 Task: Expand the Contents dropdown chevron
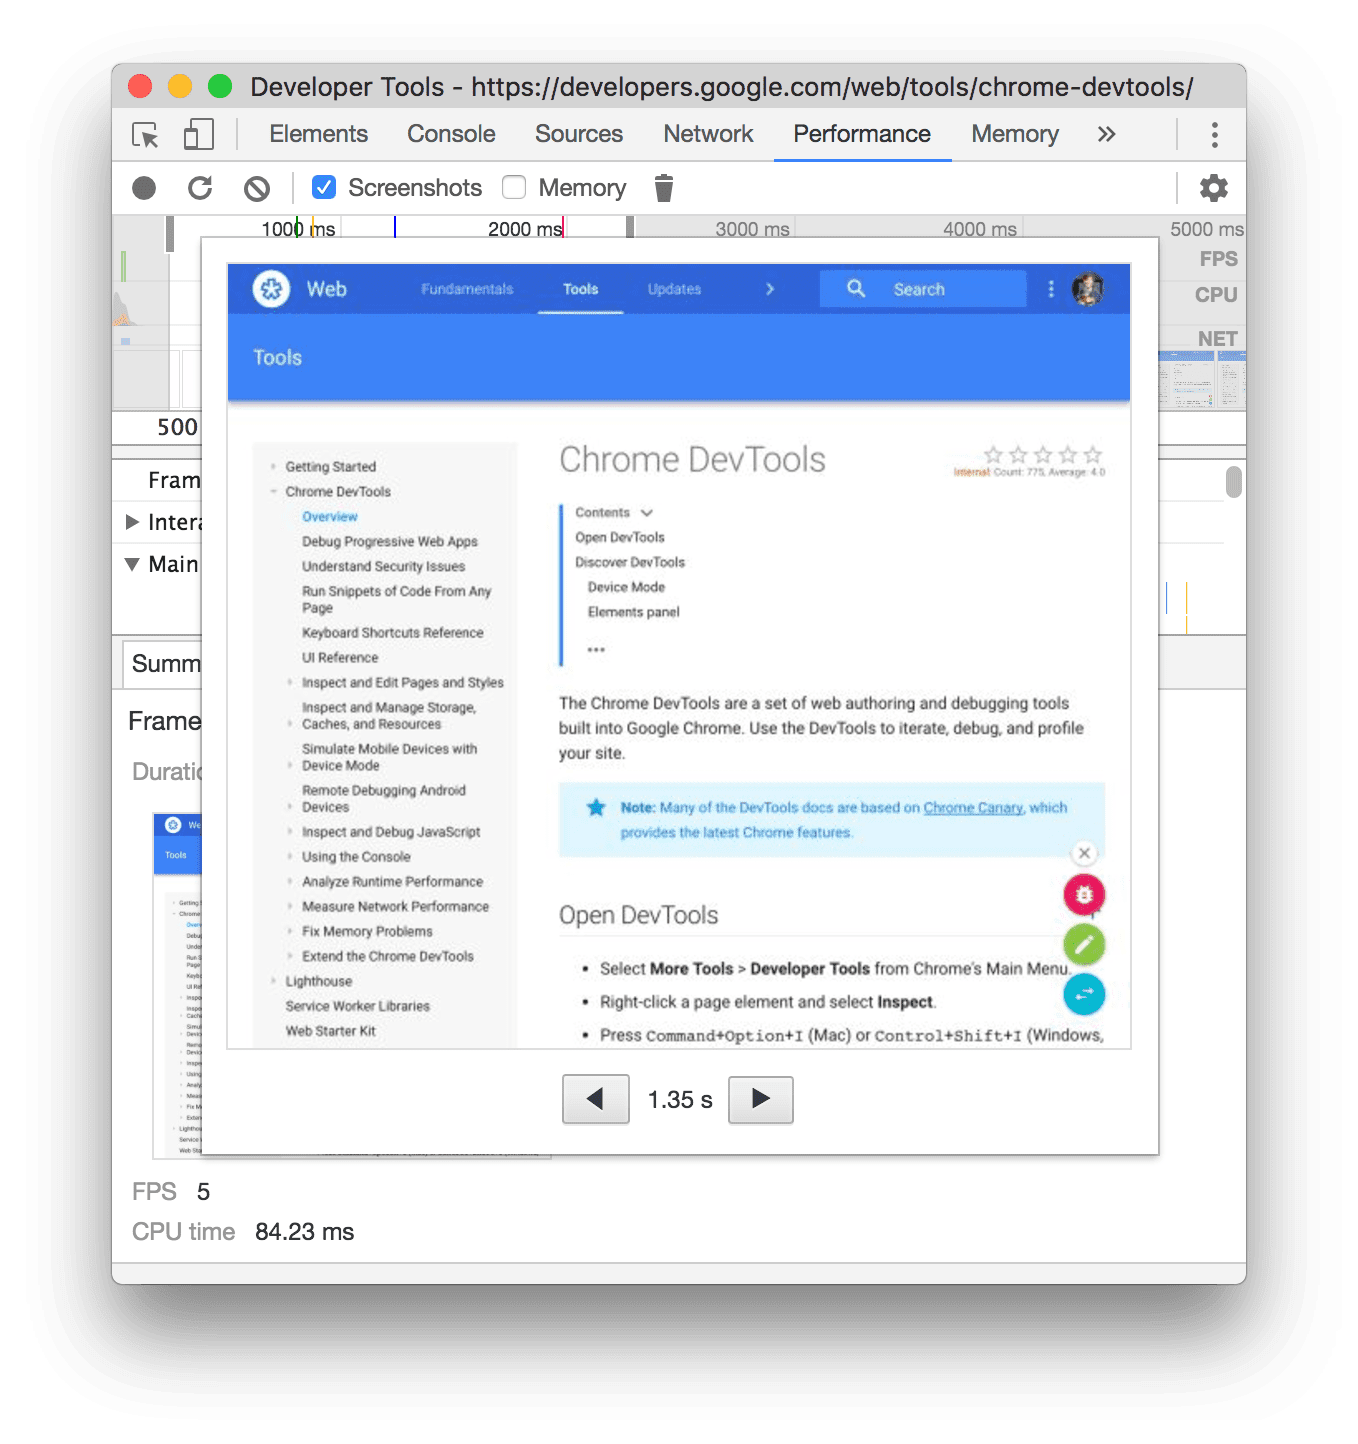pyautogui.click(x=647, y=512)
